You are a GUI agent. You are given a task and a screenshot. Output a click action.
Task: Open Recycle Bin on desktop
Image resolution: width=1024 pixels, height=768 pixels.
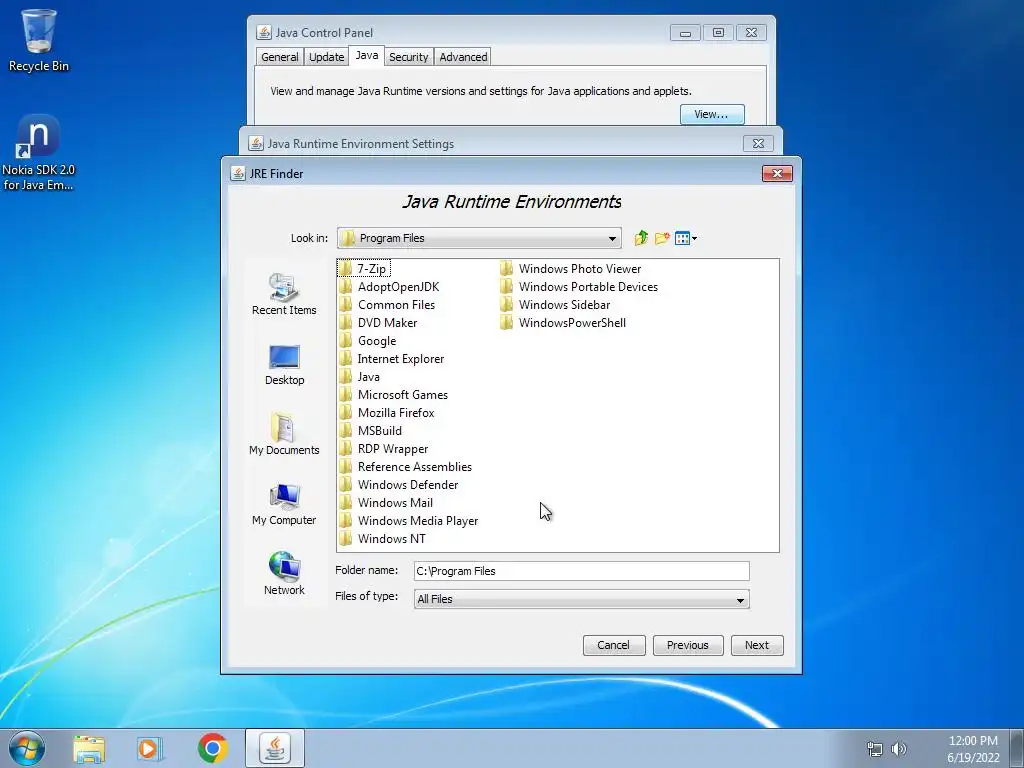pos(39,40)
